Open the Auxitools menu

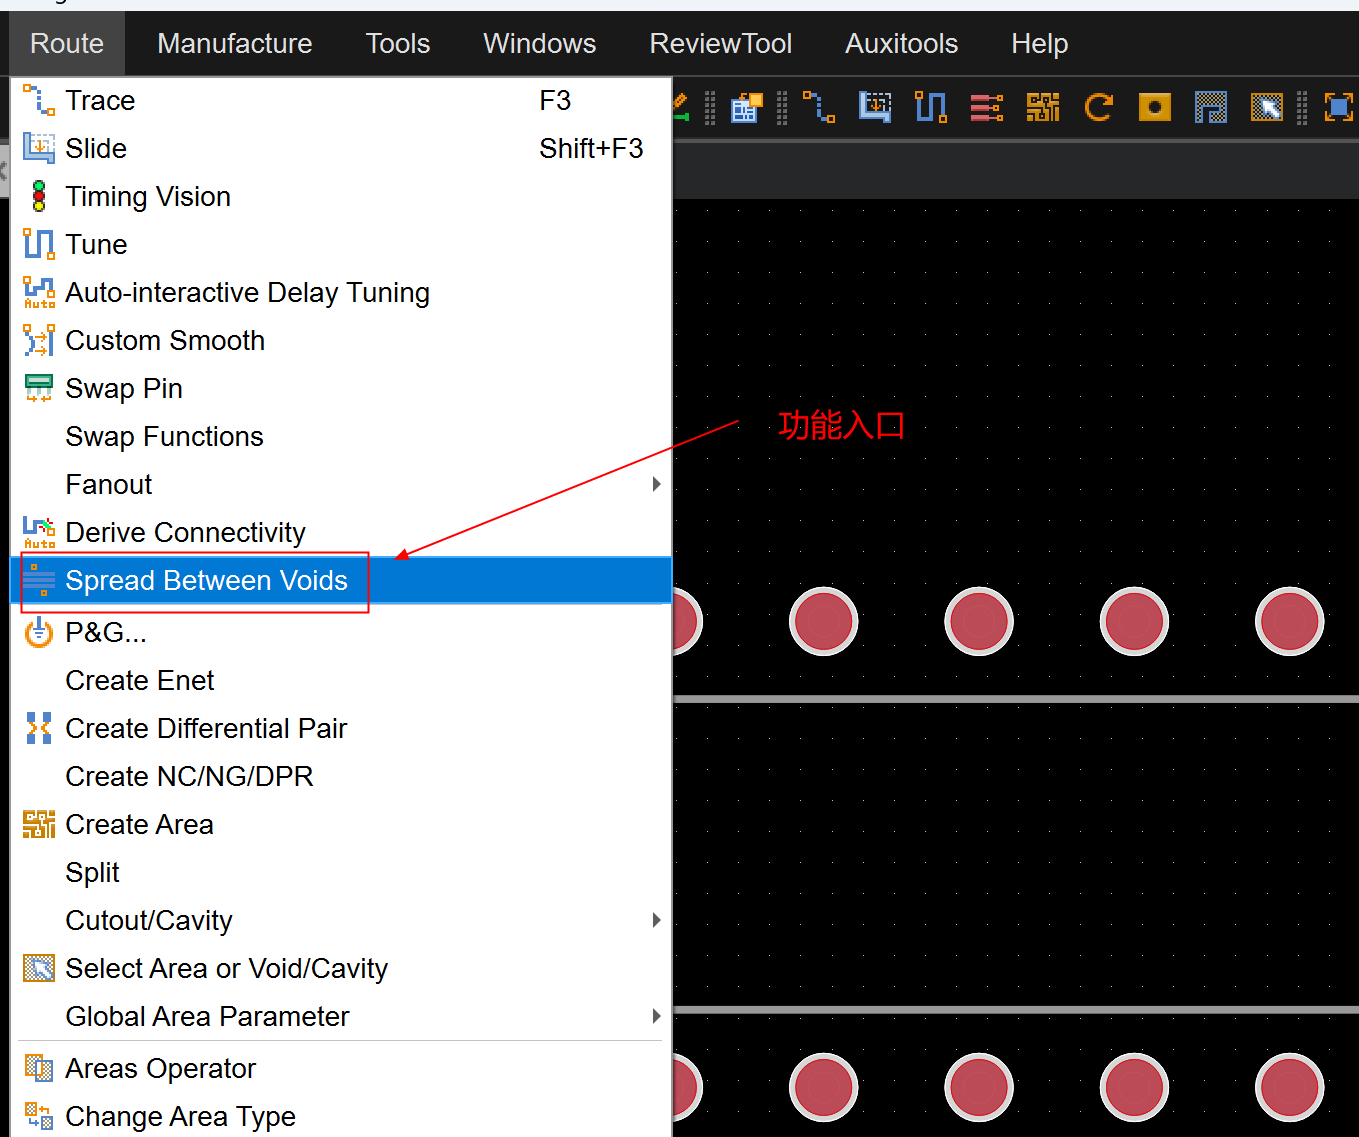coord(901,44)
